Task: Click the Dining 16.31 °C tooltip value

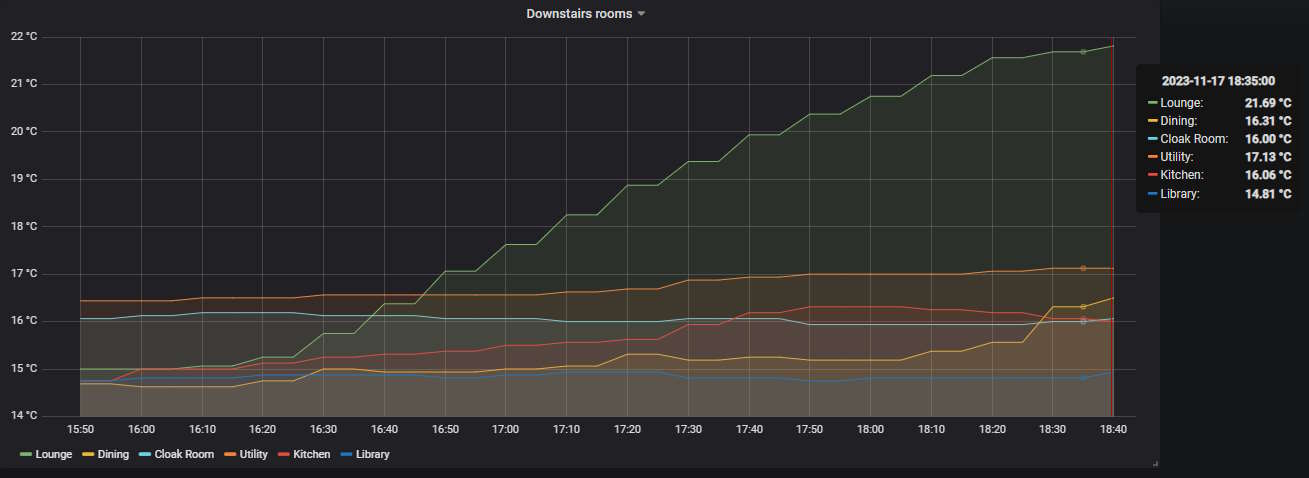Action: pos(1267,121)
